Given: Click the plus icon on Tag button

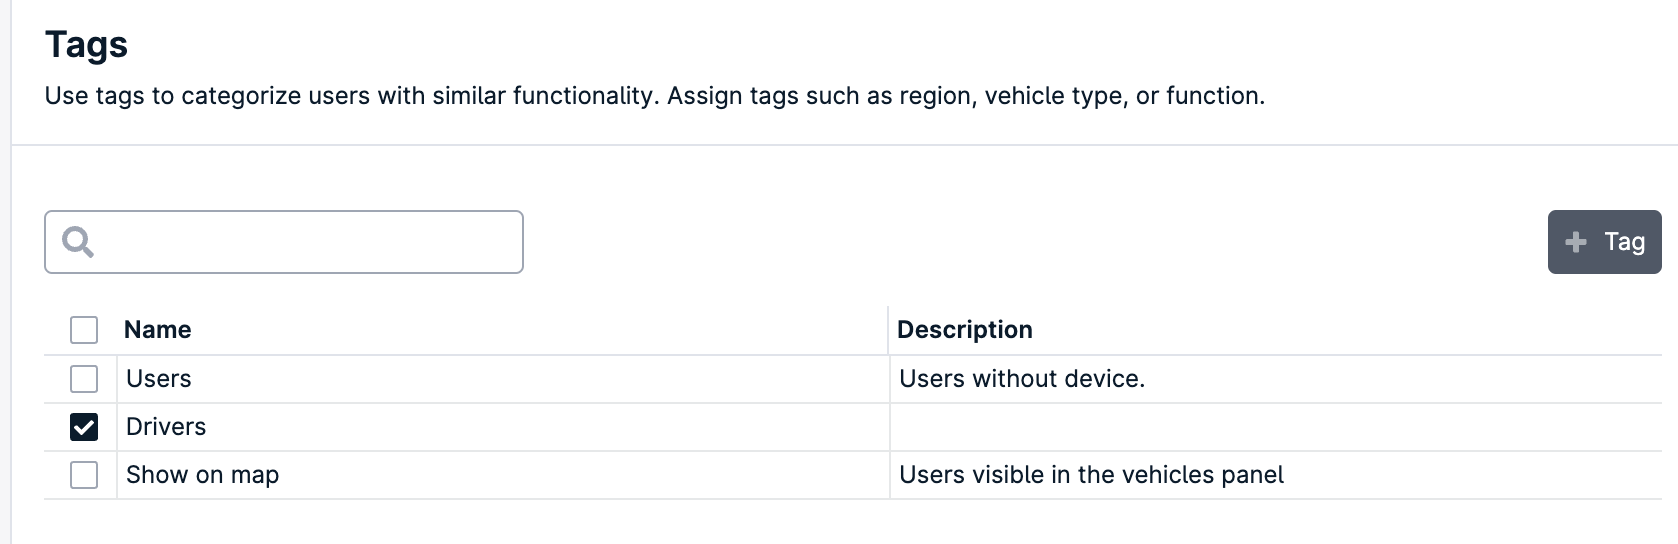Looking at the screenshot, I should tap(1576, 242).
